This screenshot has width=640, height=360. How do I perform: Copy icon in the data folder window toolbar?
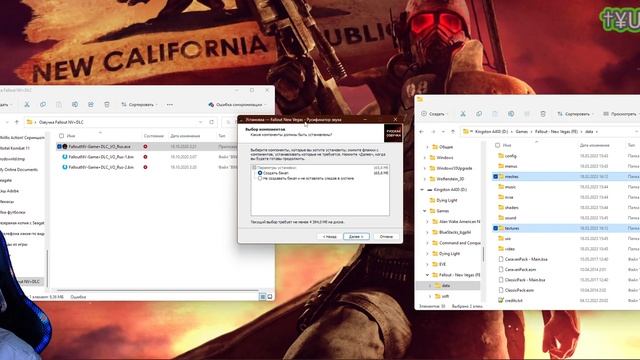[x=479, y=113]
